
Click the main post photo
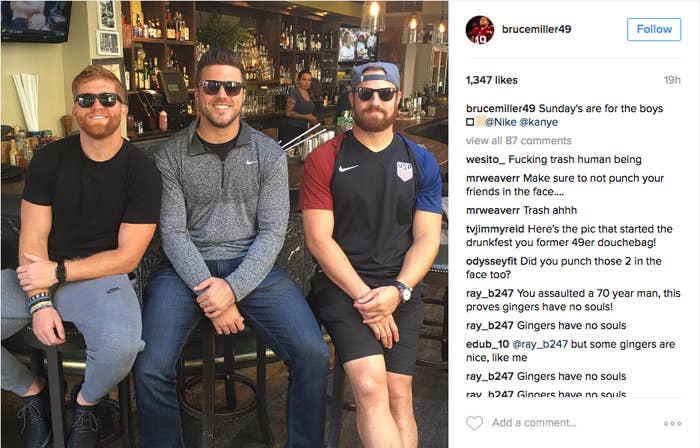[225, 224]
